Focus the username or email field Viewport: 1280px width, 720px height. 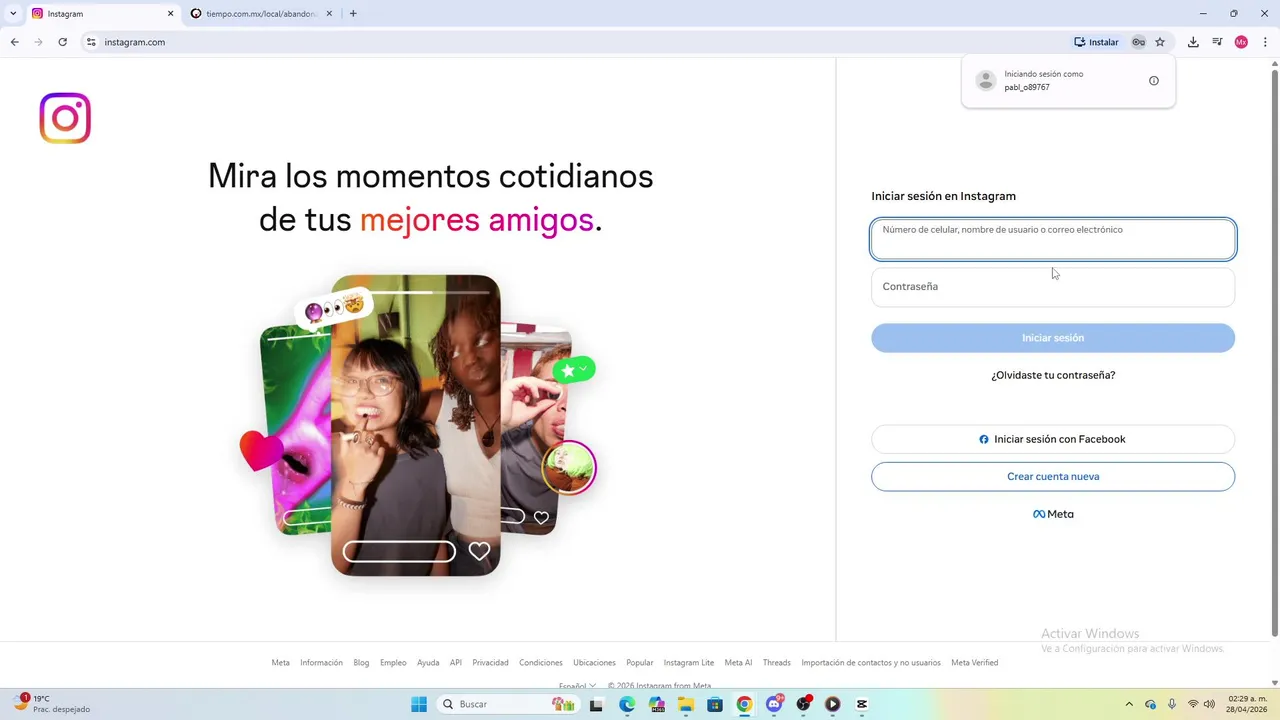click(x=1053, y=239)
